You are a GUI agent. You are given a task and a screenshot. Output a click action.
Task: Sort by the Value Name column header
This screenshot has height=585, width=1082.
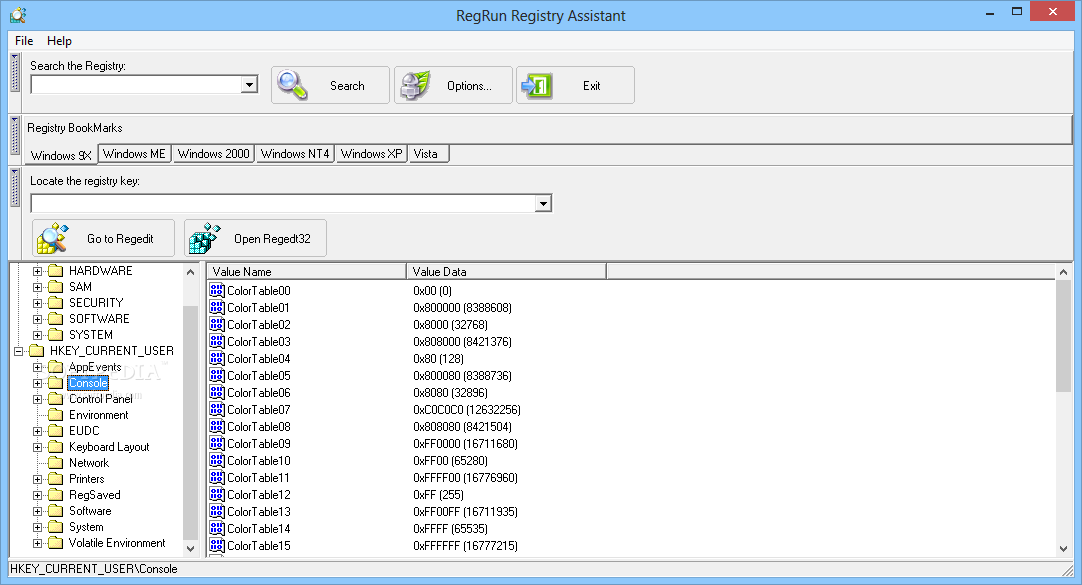coord(306,272)
